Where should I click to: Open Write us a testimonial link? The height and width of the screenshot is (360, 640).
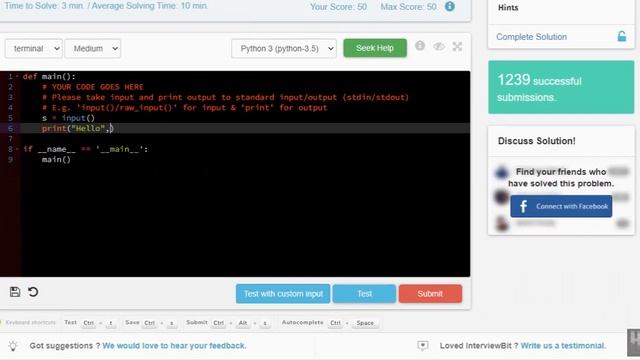[563, 346]
